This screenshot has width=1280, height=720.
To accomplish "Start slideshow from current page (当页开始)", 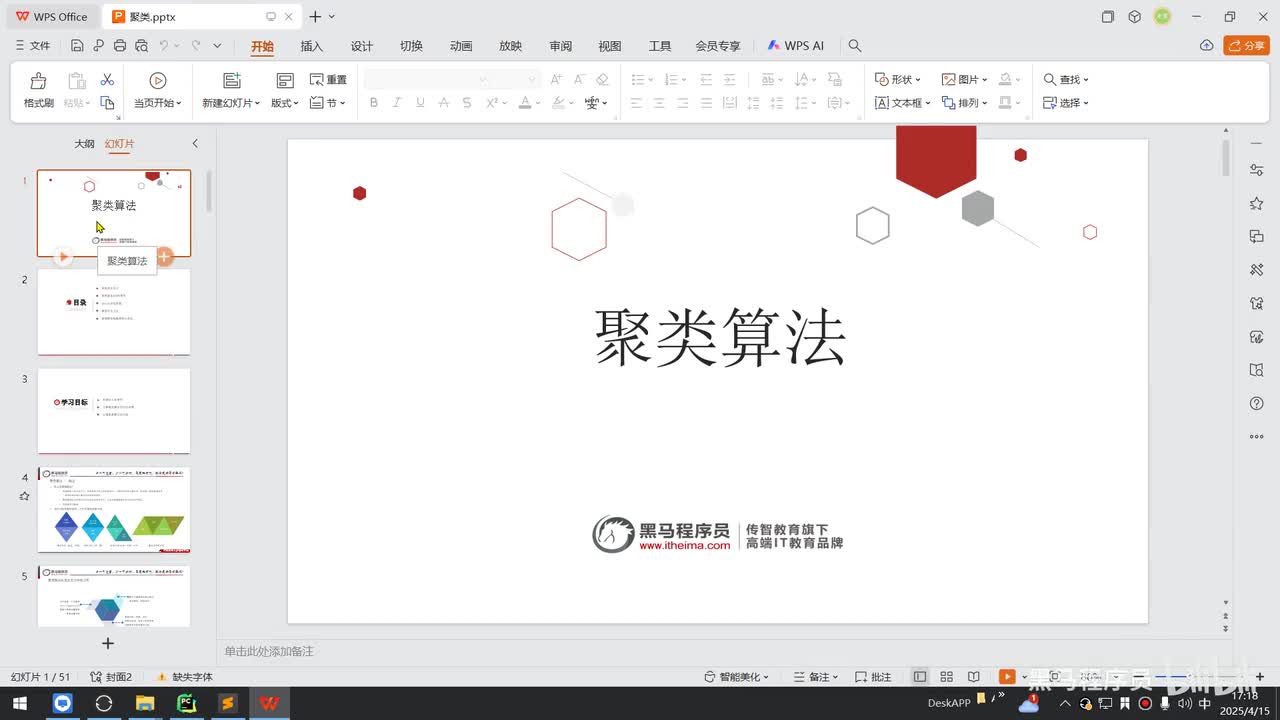I will click(157, 90).
